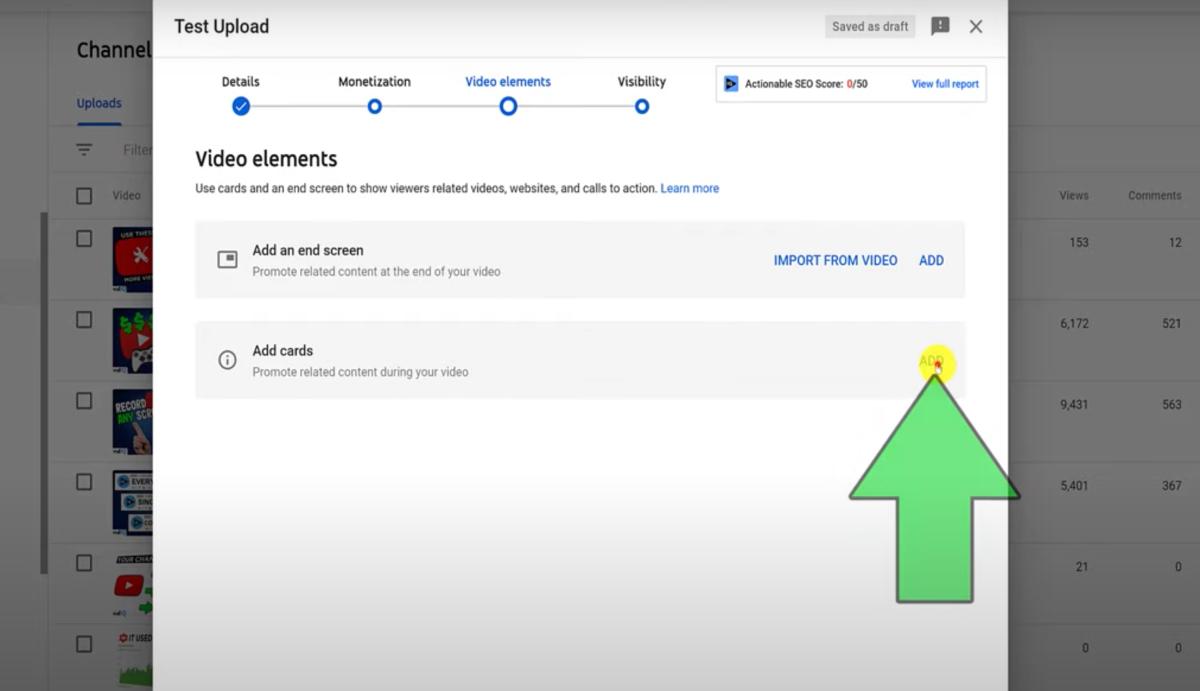Click the Saved as draft indicator
This screenshot has height=691, width=1200.
(x=869, y=26)
